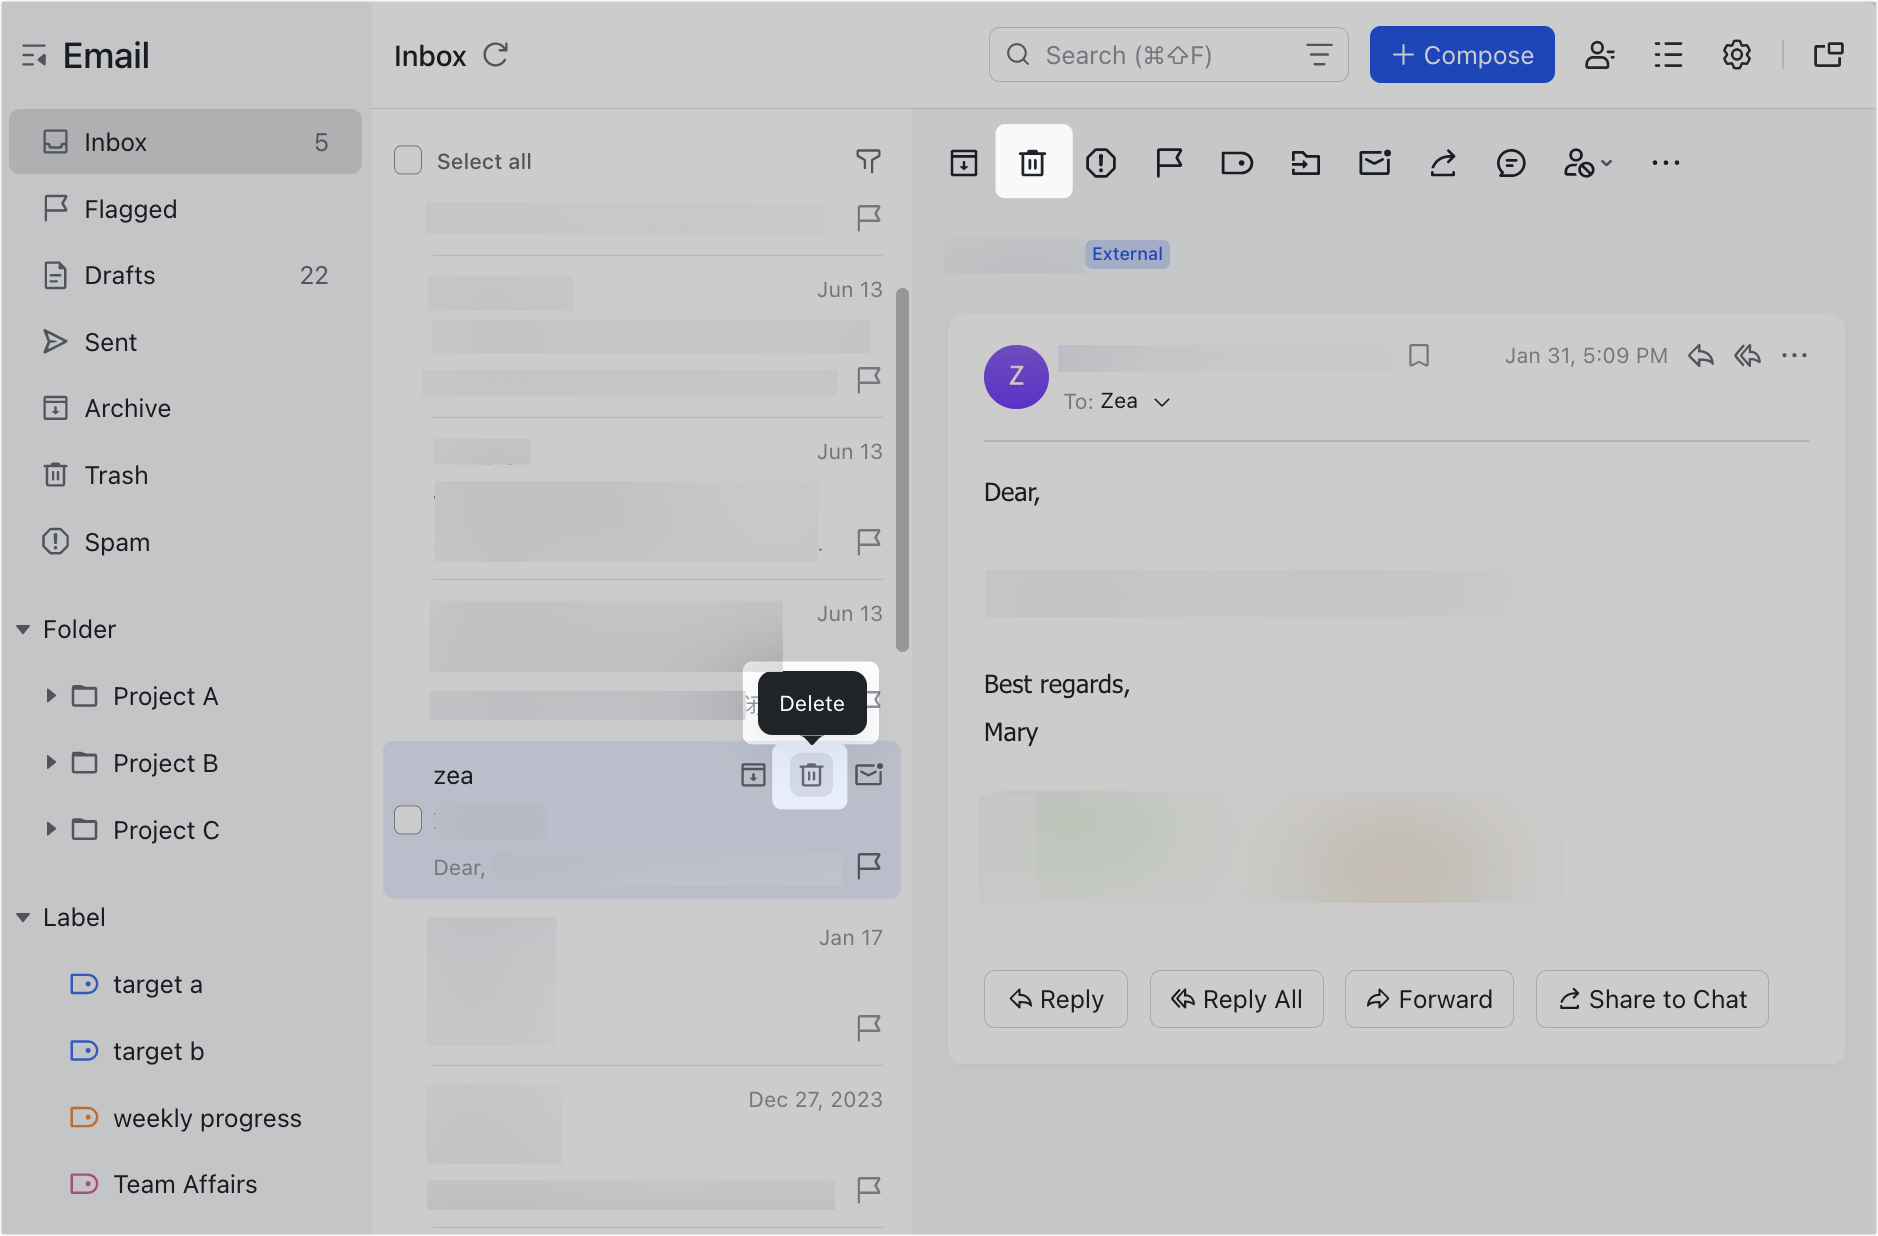Report the open email as spam
The image size is (1878, 1236).
[x=1101, y=161]
